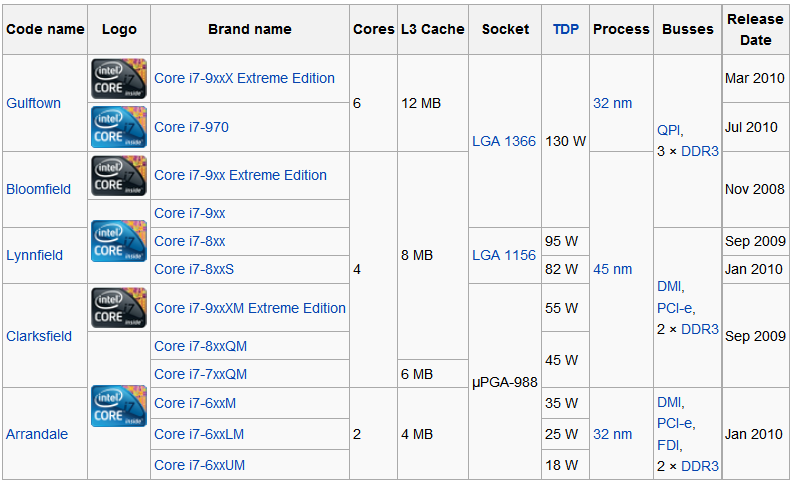This screenshot has height=483, width=793.
Task: Open the TDP column header link
Action: click(x=565, y=29)
